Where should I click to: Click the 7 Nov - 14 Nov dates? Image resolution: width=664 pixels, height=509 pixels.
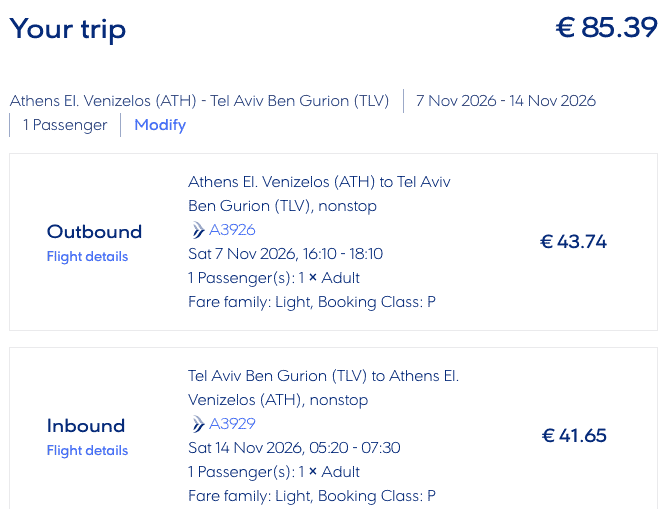point(505,101)
